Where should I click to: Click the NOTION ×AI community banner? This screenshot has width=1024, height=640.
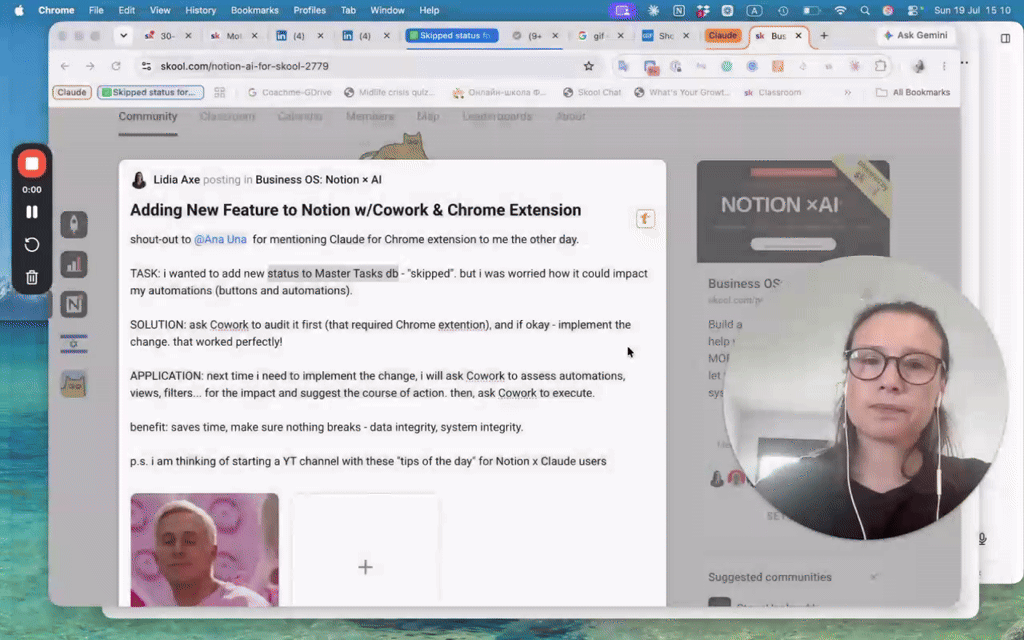point(793,212)
